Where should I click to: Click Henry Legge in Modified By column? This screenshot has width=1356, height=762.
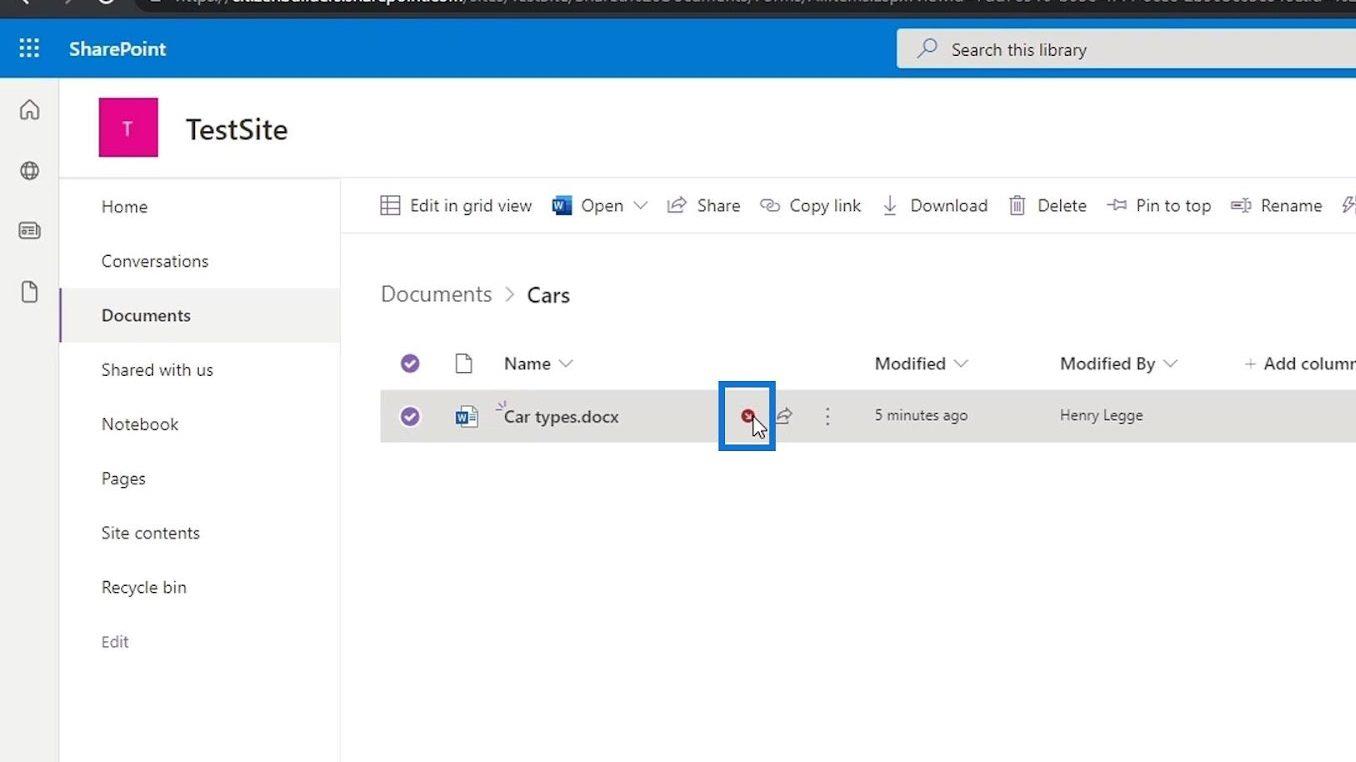pyautogui.click(x=1101, y=415)
